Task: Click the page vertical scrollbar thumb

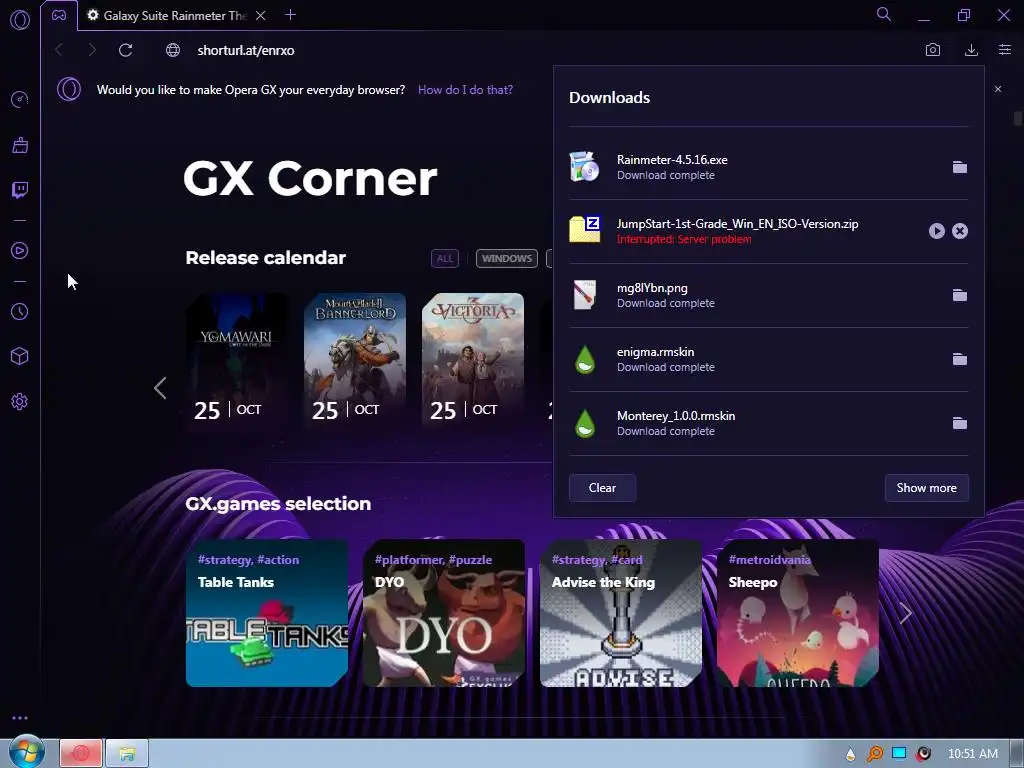Action: click(1017, 118)
